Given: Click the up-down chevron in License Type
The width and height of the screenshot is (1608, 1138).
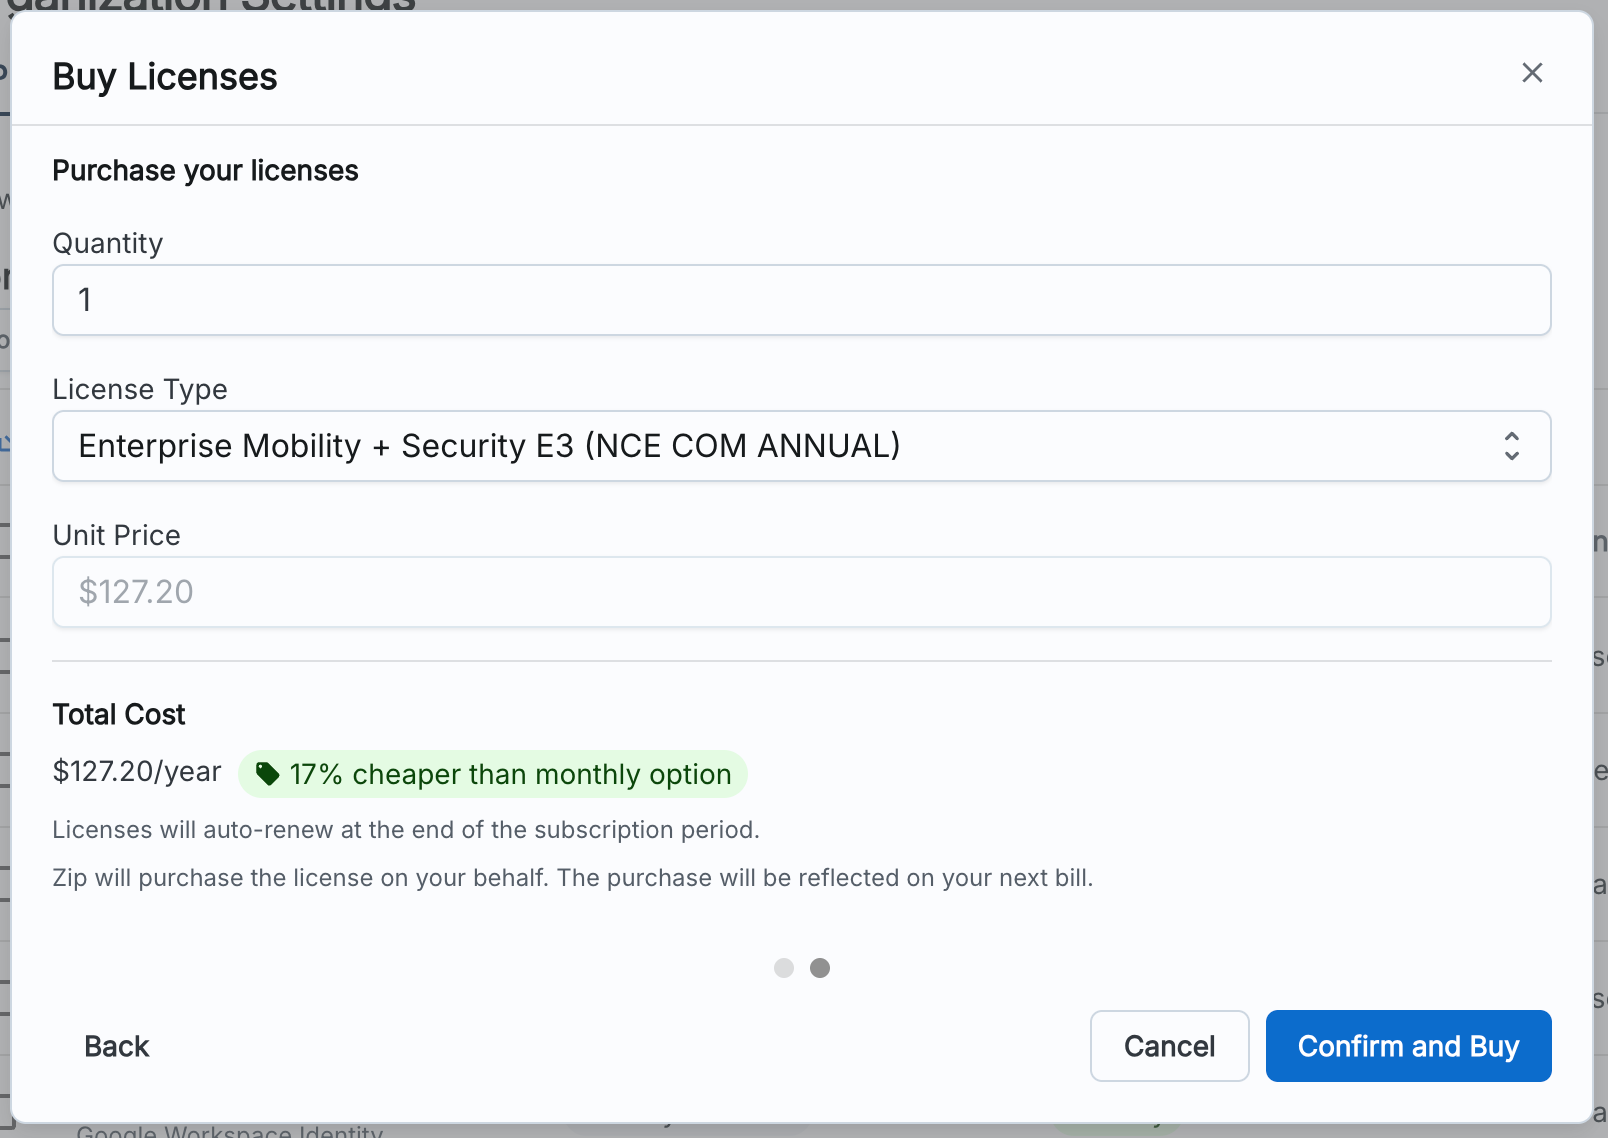Looking at the screenshot, I should click(x=1511, y=446).
